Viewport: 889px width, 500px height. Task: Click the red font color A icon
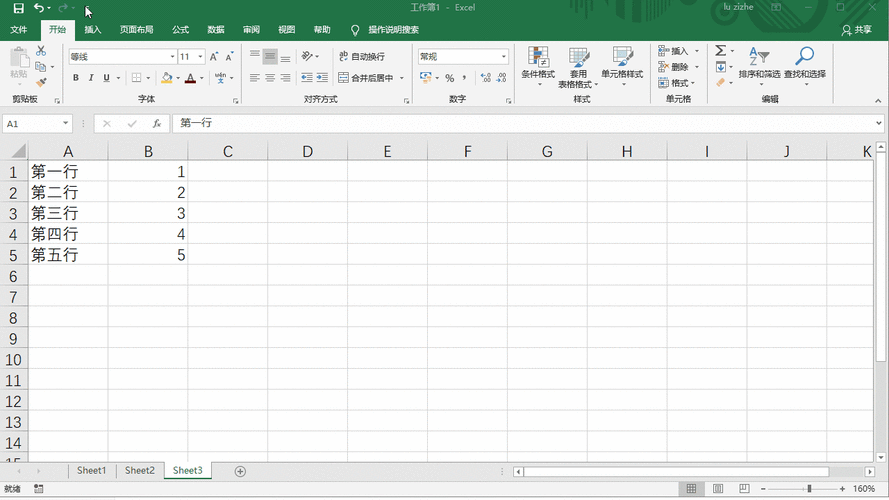click(x=190, y=78)
